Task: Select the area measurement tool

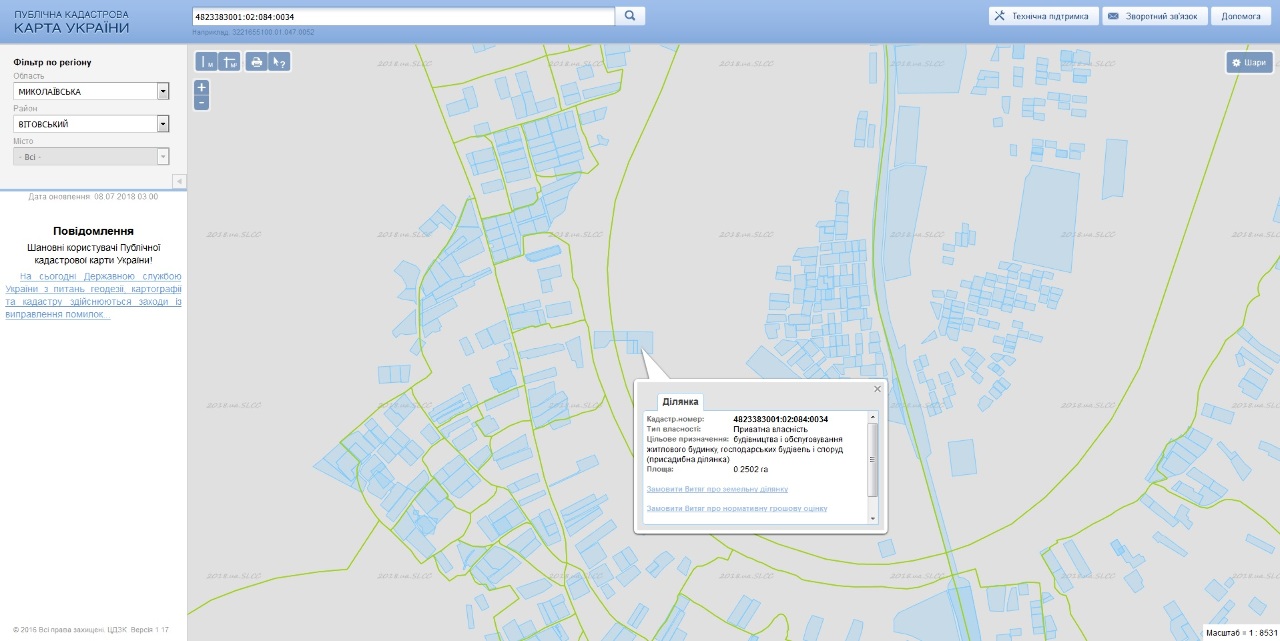Action: (x=229, y=62)
